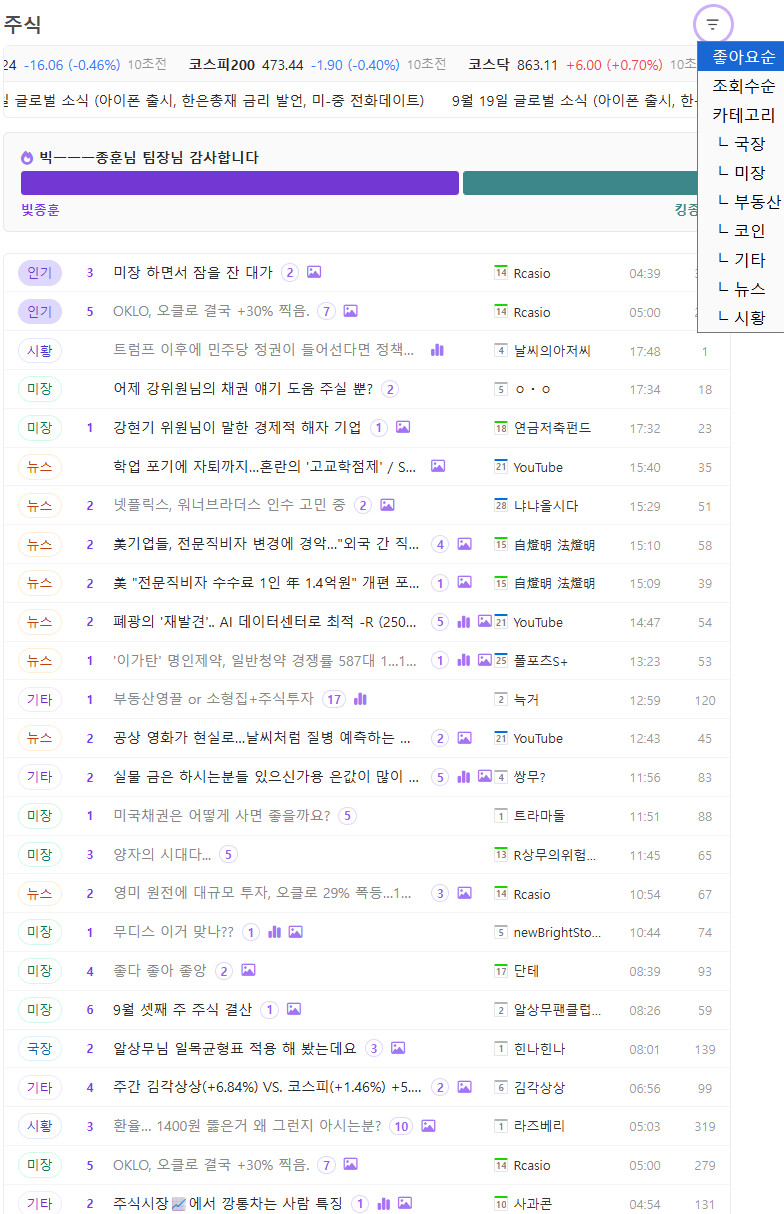Choose 기타 category filter in dropdown
Screen dimensions: 784x1214
[741, 260]
